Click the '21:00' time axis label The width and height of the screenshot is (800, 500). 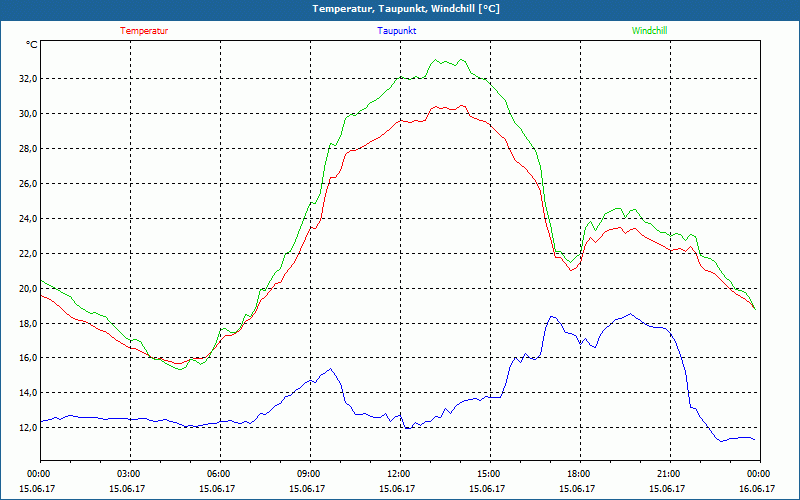tap(670, 474)
